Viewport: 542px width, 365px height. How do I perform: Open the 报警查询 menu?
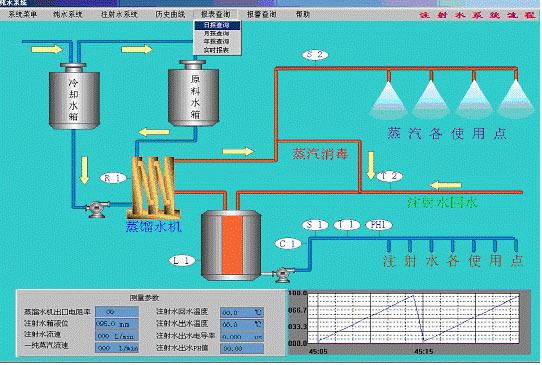click(x=262, y=15)
